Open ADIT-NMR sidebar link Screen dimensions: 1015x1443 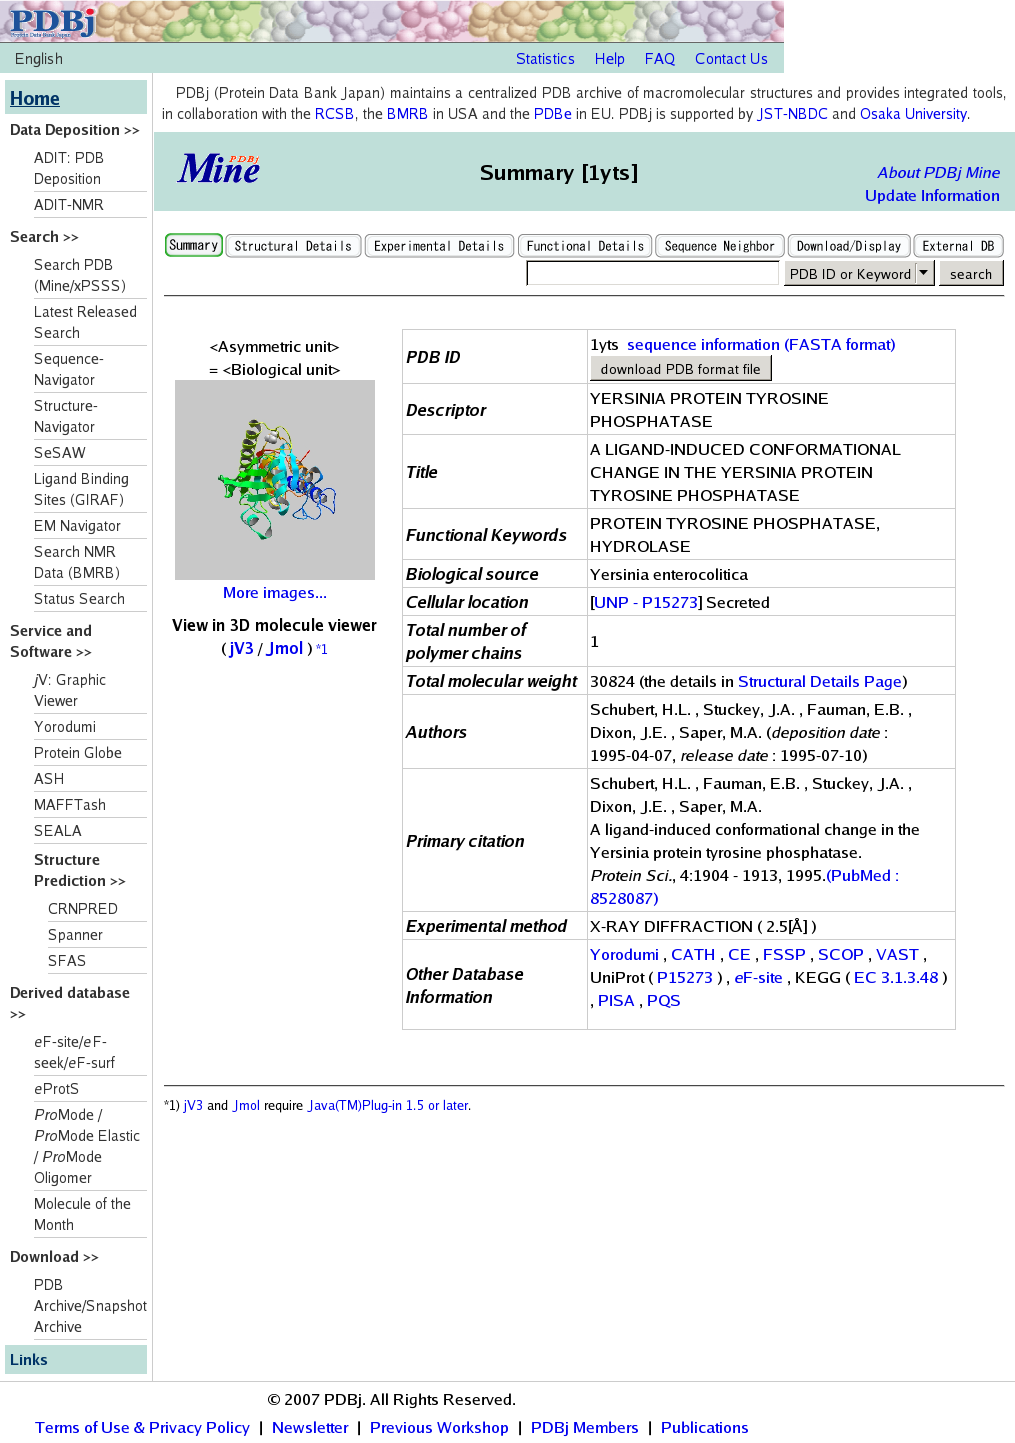click(x=69, y=205)
